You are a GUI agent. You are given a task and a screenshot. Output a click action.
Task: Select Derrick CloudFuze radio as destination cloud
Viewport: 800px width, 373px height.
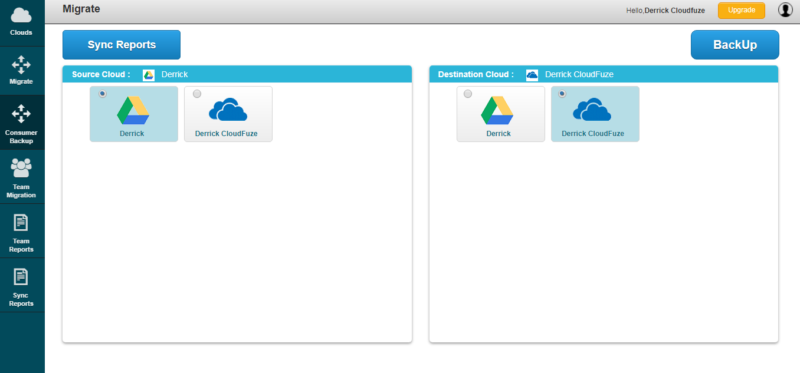[x=562, y=94]
